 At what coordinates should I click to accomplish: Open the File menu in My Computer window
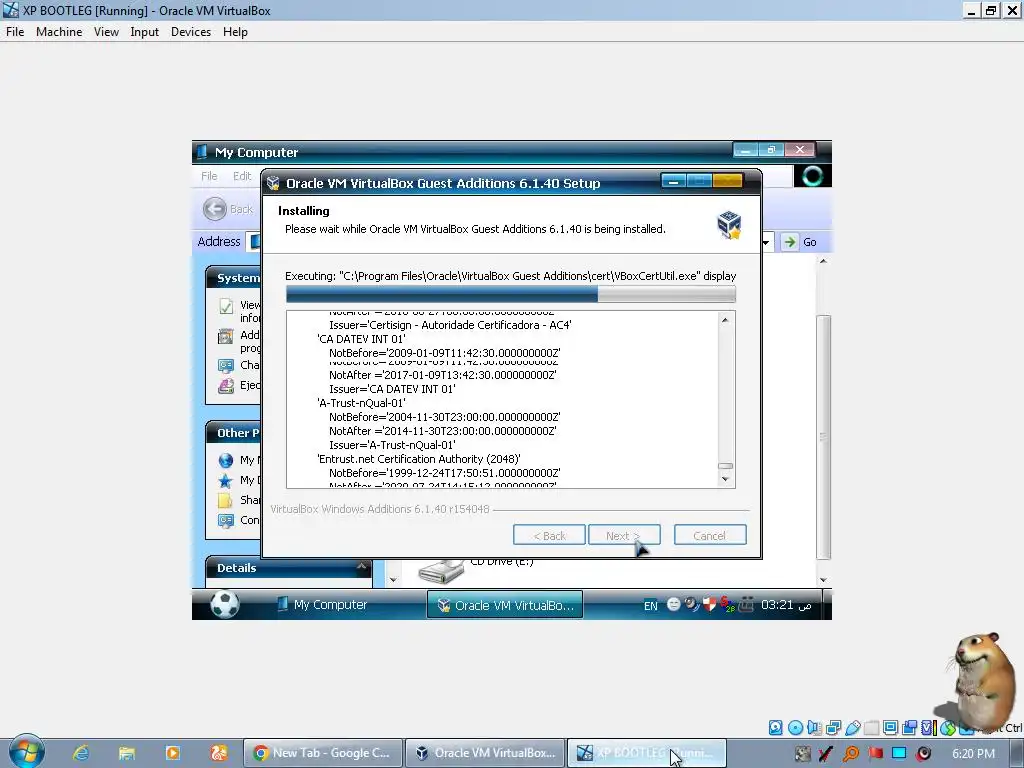[209, 176]
